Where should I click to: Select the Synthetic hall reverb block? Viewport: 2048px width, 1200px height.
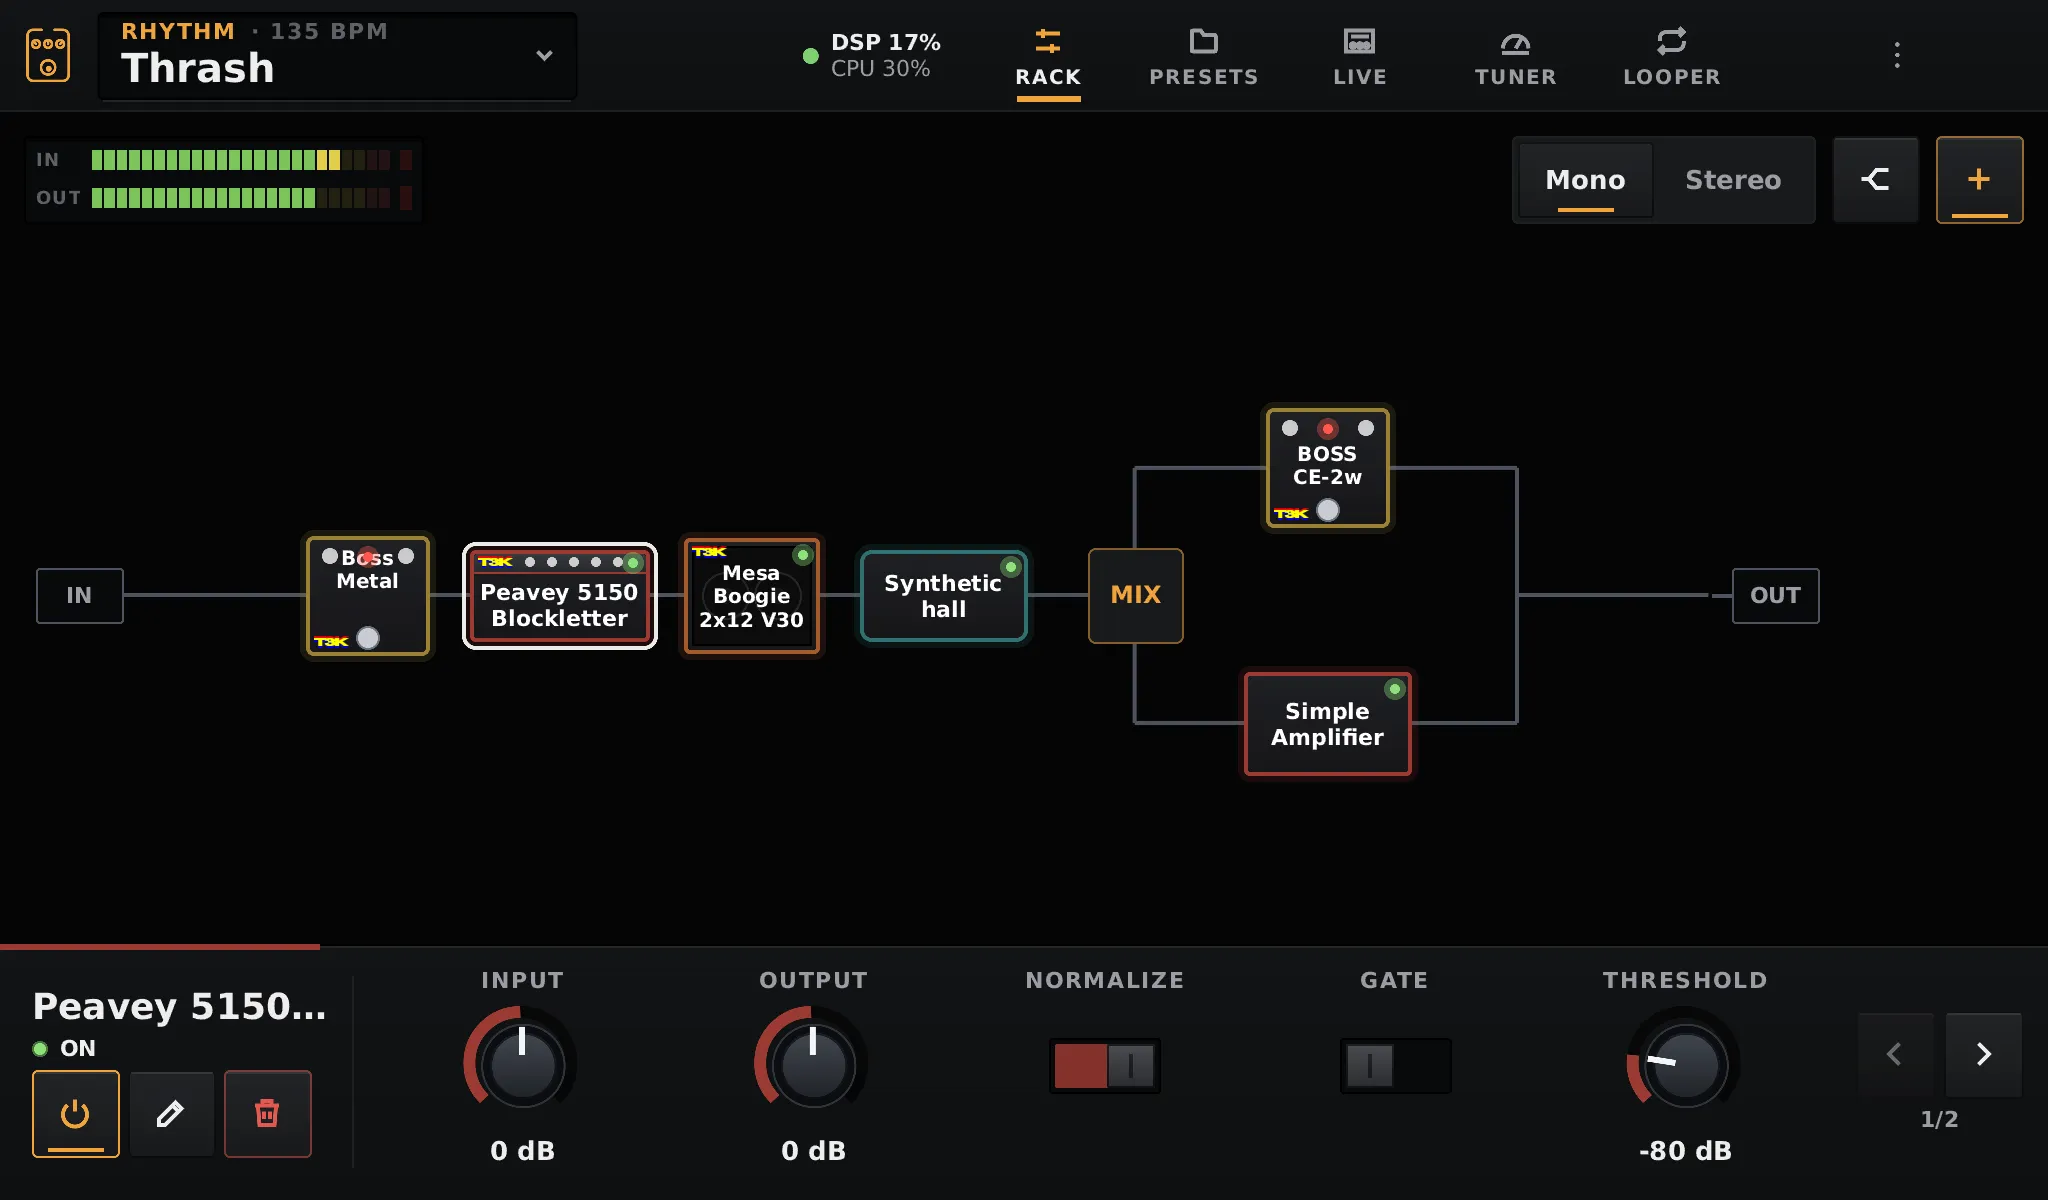tap(944, 596)
